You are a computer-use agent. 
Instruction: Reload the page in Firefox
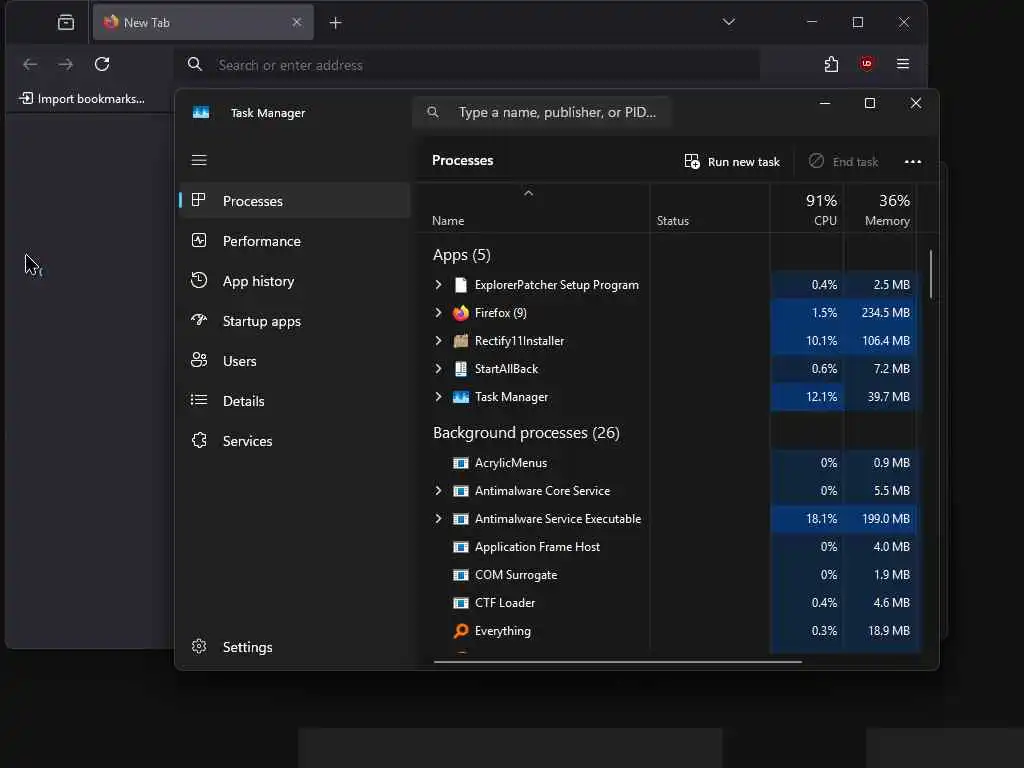pos(102,64)
